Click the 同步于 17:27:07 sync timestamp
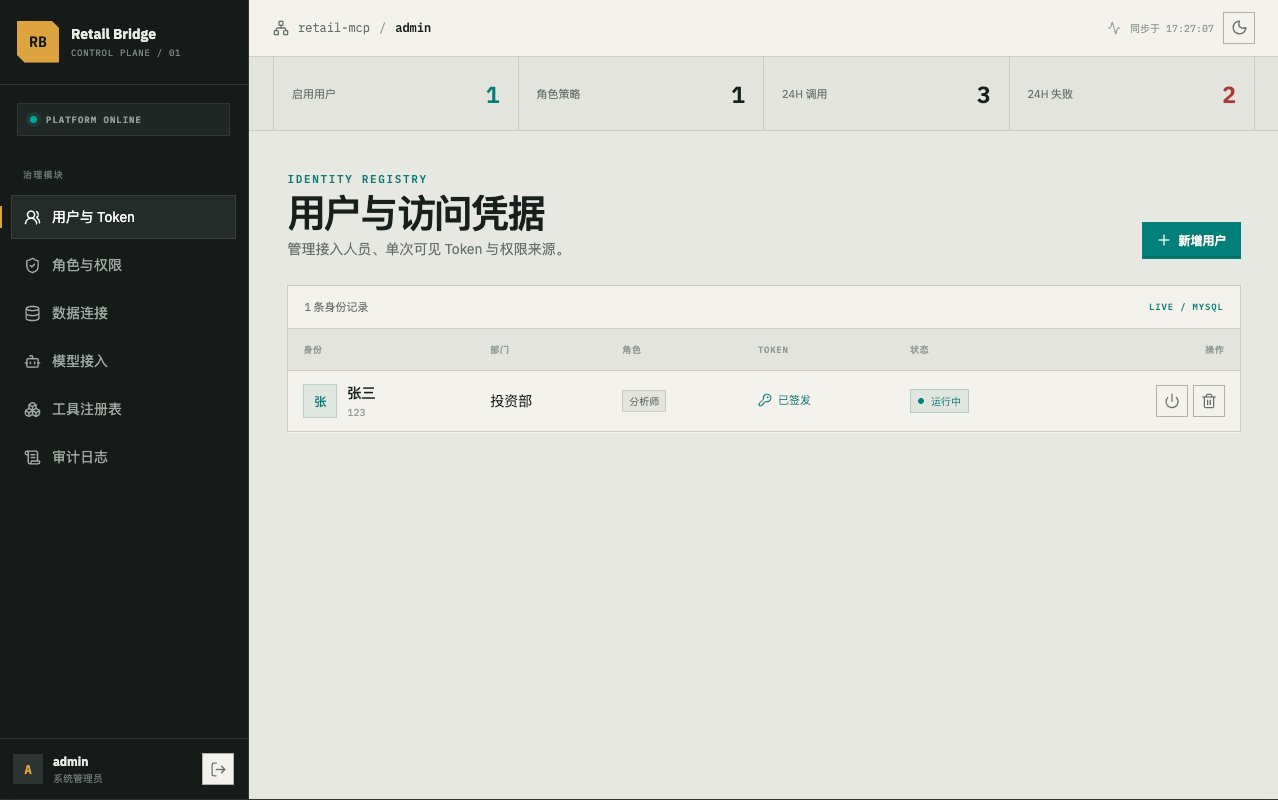Image resolution: width=1278 pixels, height=800 pixels. pos(1172,29)
